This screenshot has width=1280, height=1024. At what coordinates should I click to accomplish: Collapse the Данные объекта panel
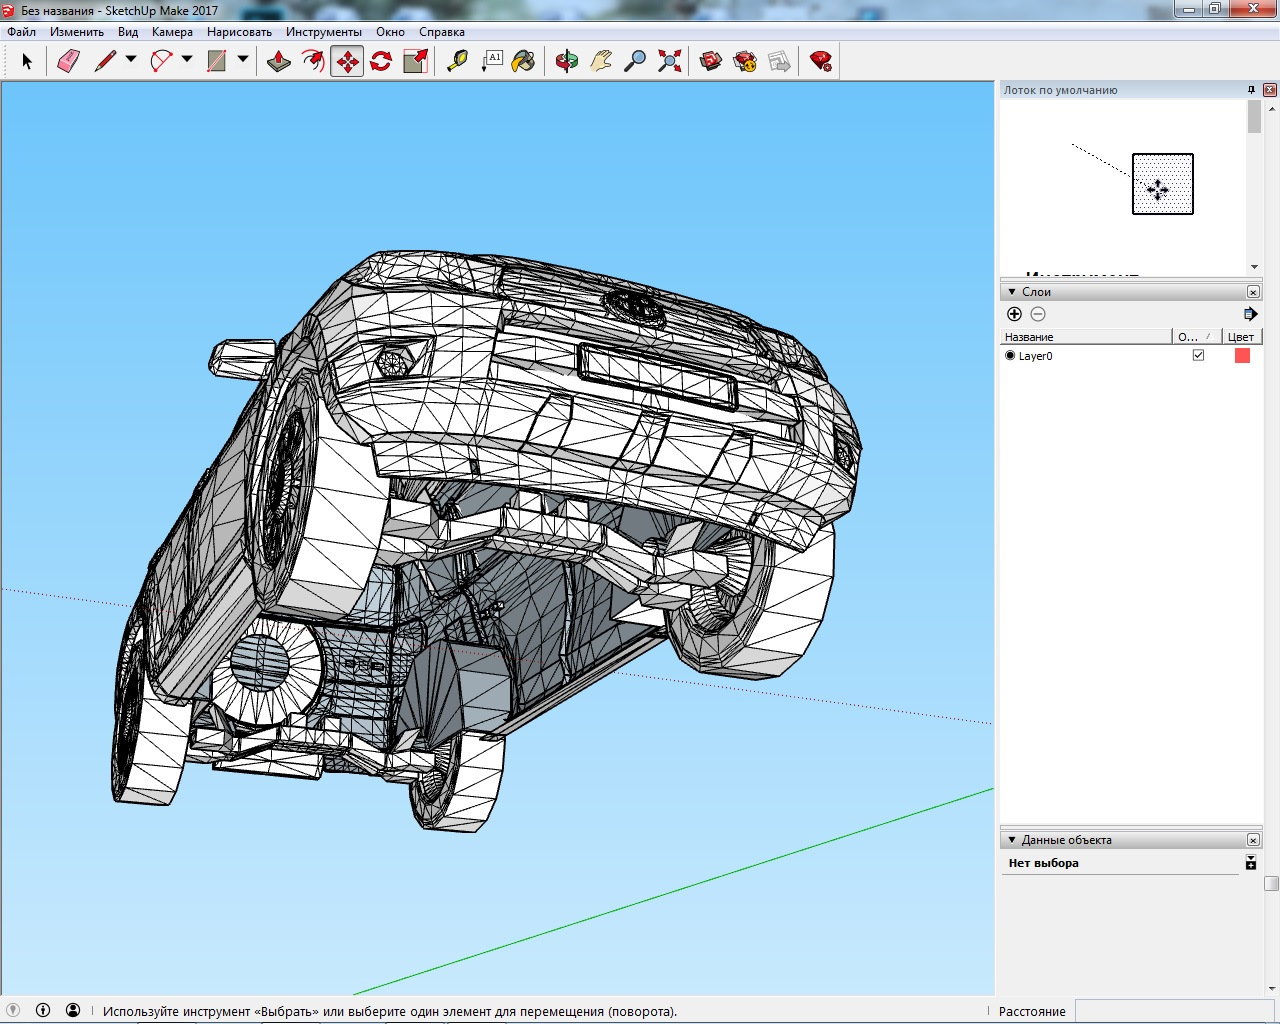pyautogui.click(x=1012, y=840)
